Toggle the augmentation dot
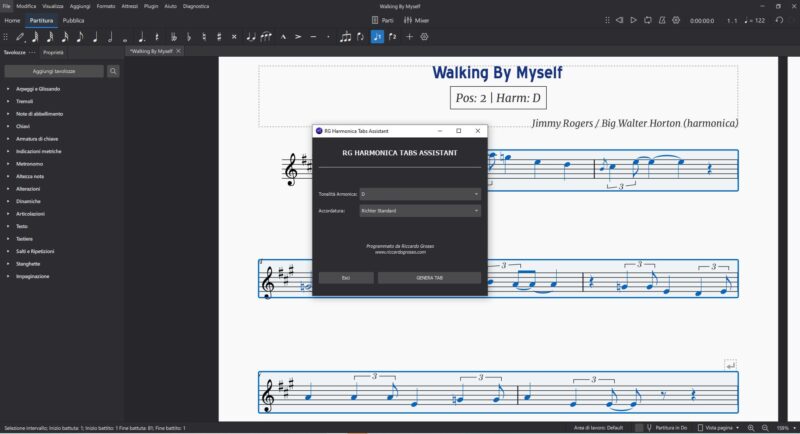Image resolution: width=800 pixels, height=434 pixels. [141, 37]
